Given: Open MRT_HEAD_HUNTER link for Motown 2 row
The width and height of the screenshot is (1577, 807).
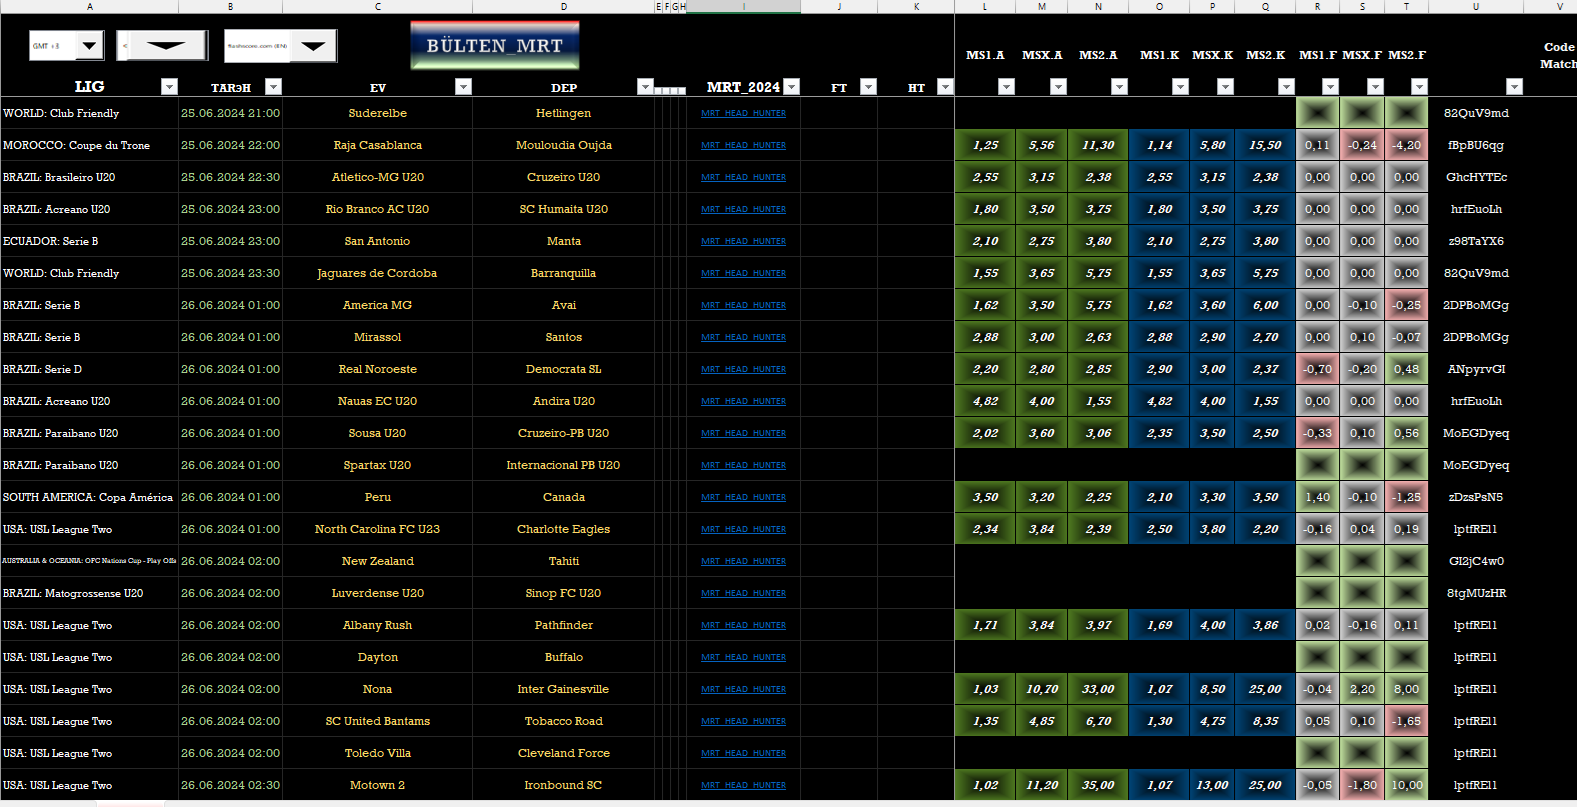Looking at the screenshot, I should (743, 785).
